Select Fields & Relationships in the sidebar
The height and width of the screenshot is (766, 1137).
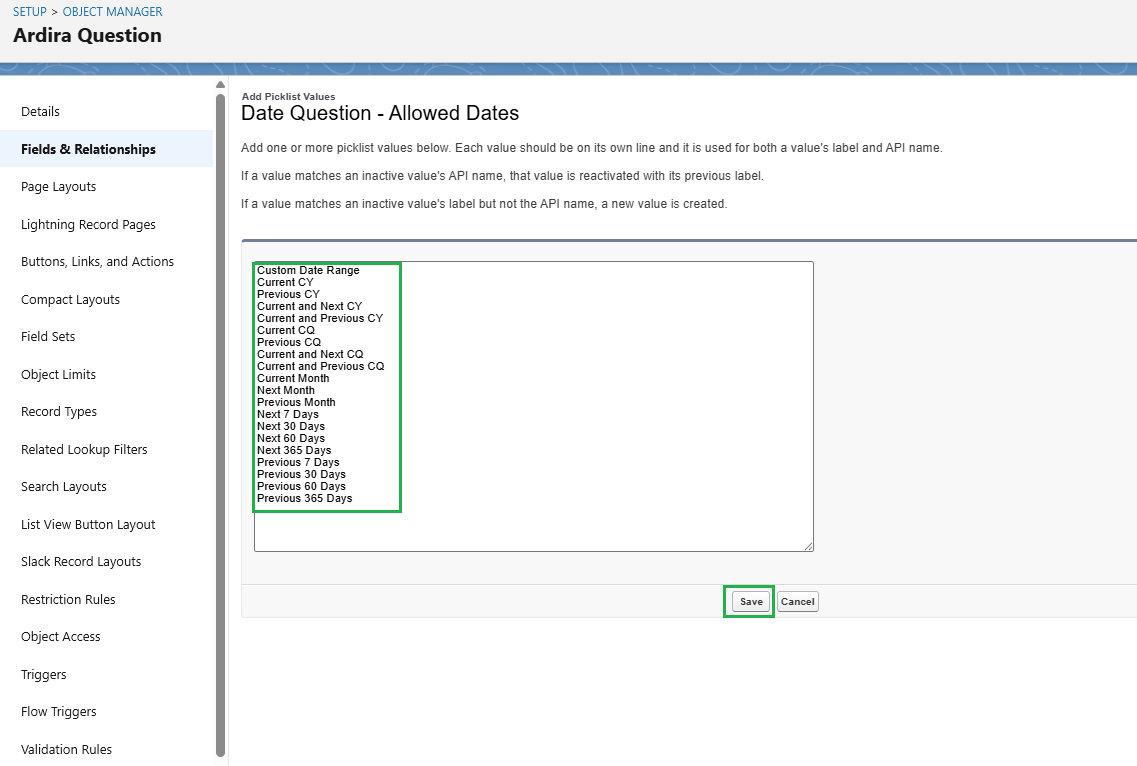(88, 148)
